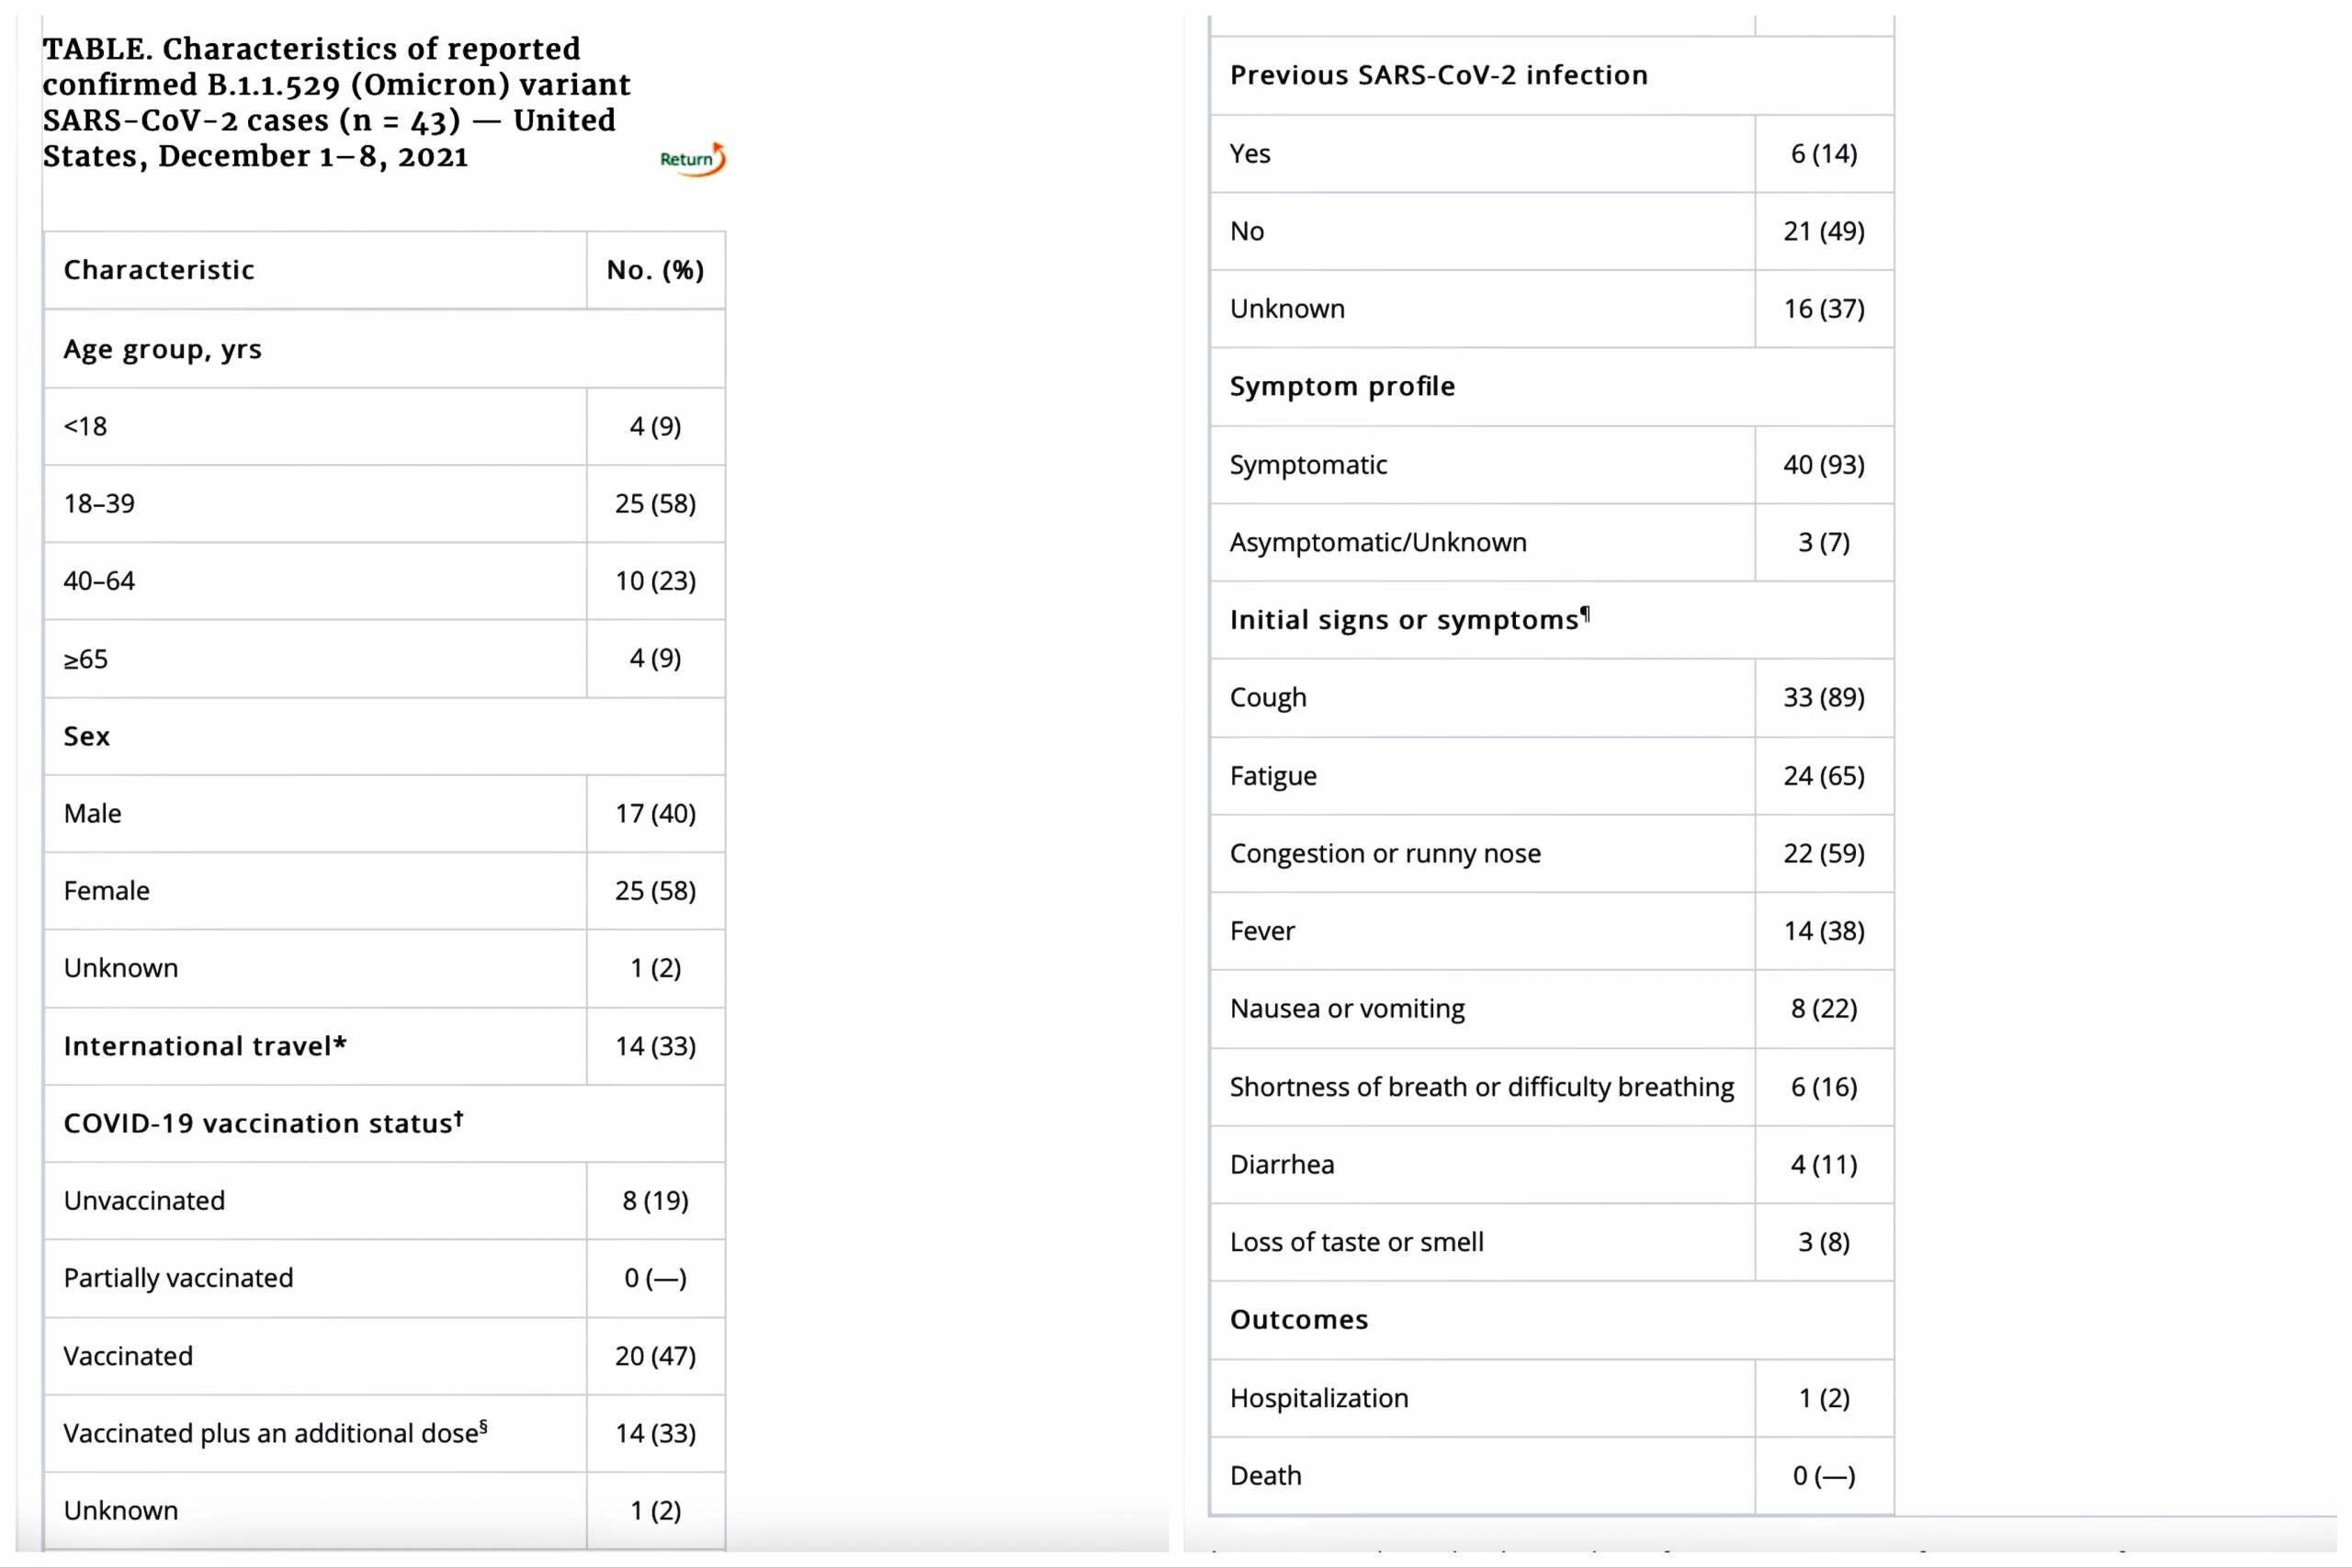
Task: Click the COVID-19 vaccination status heading
Action: pos(263,1123)
